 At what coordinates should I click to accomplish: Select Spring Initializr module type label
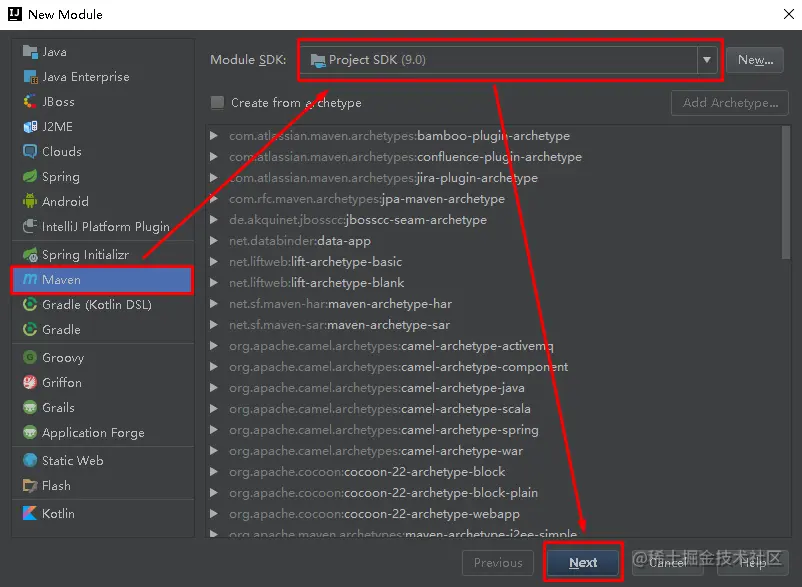85,255
